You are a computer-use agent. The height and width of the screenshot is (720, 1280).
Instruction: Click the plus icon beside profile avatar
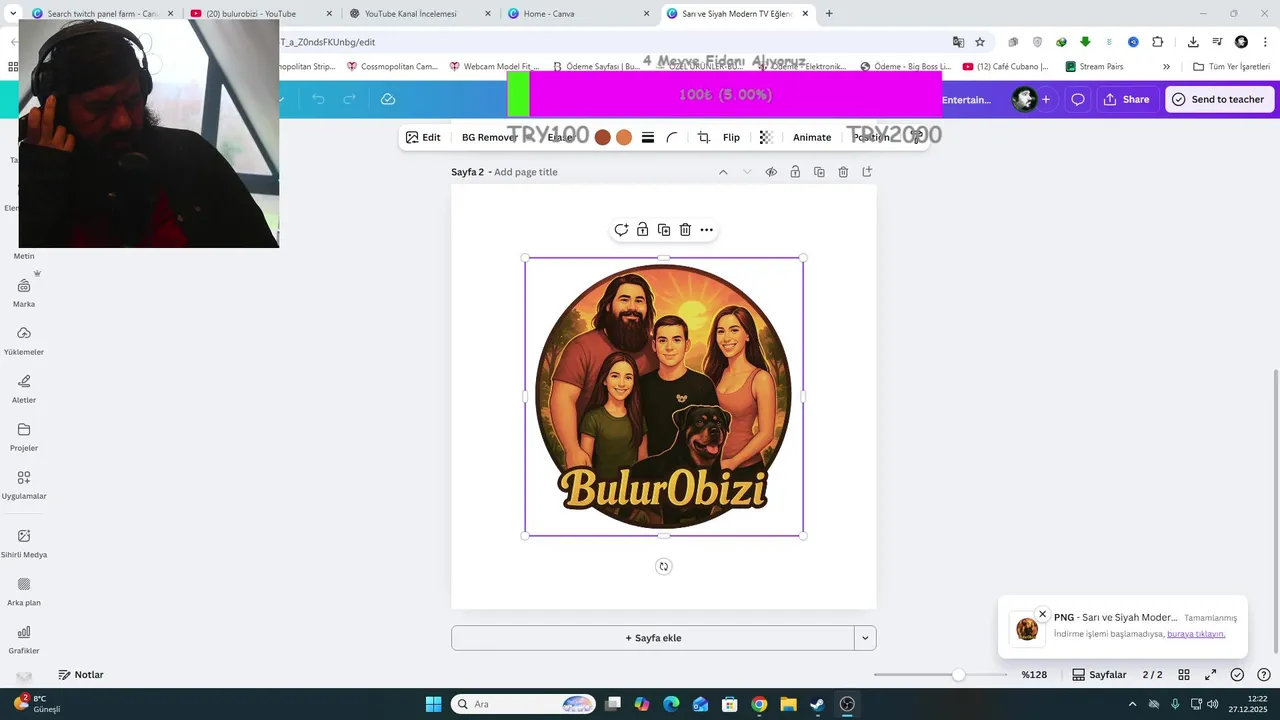[x=1046, y=99]
